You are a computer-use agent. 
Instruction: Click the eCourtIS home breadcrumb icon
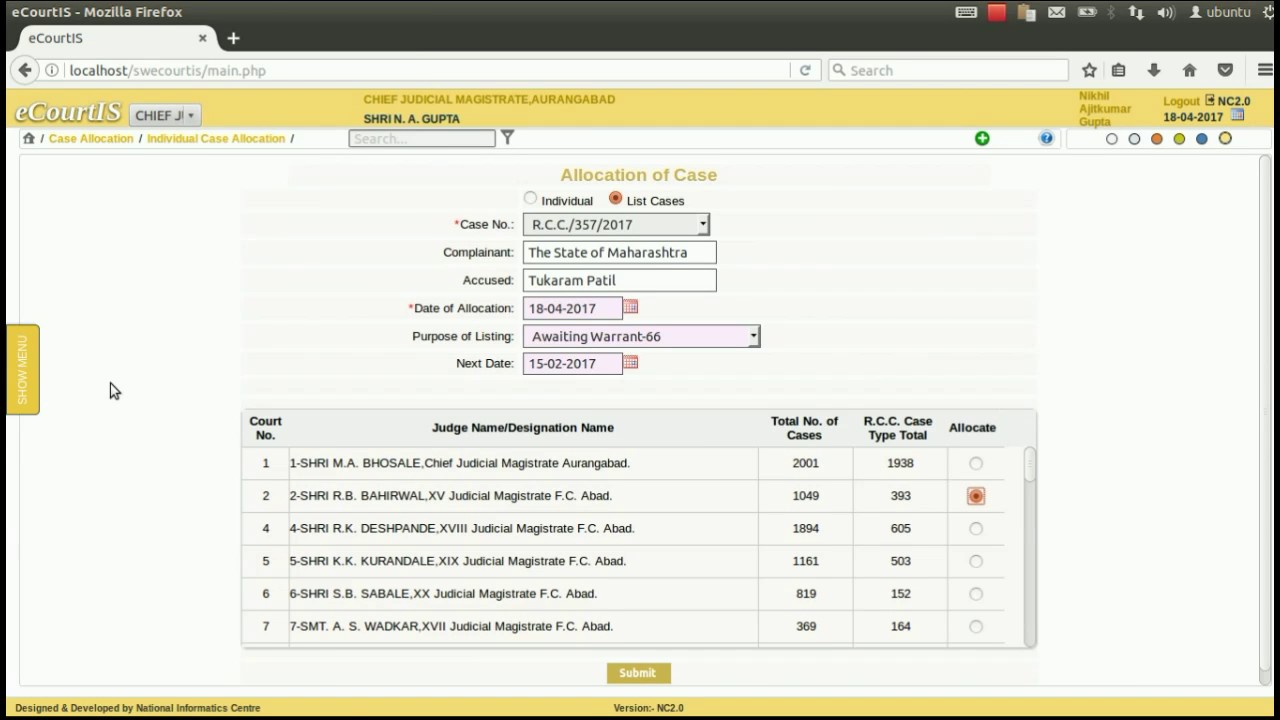29,138
